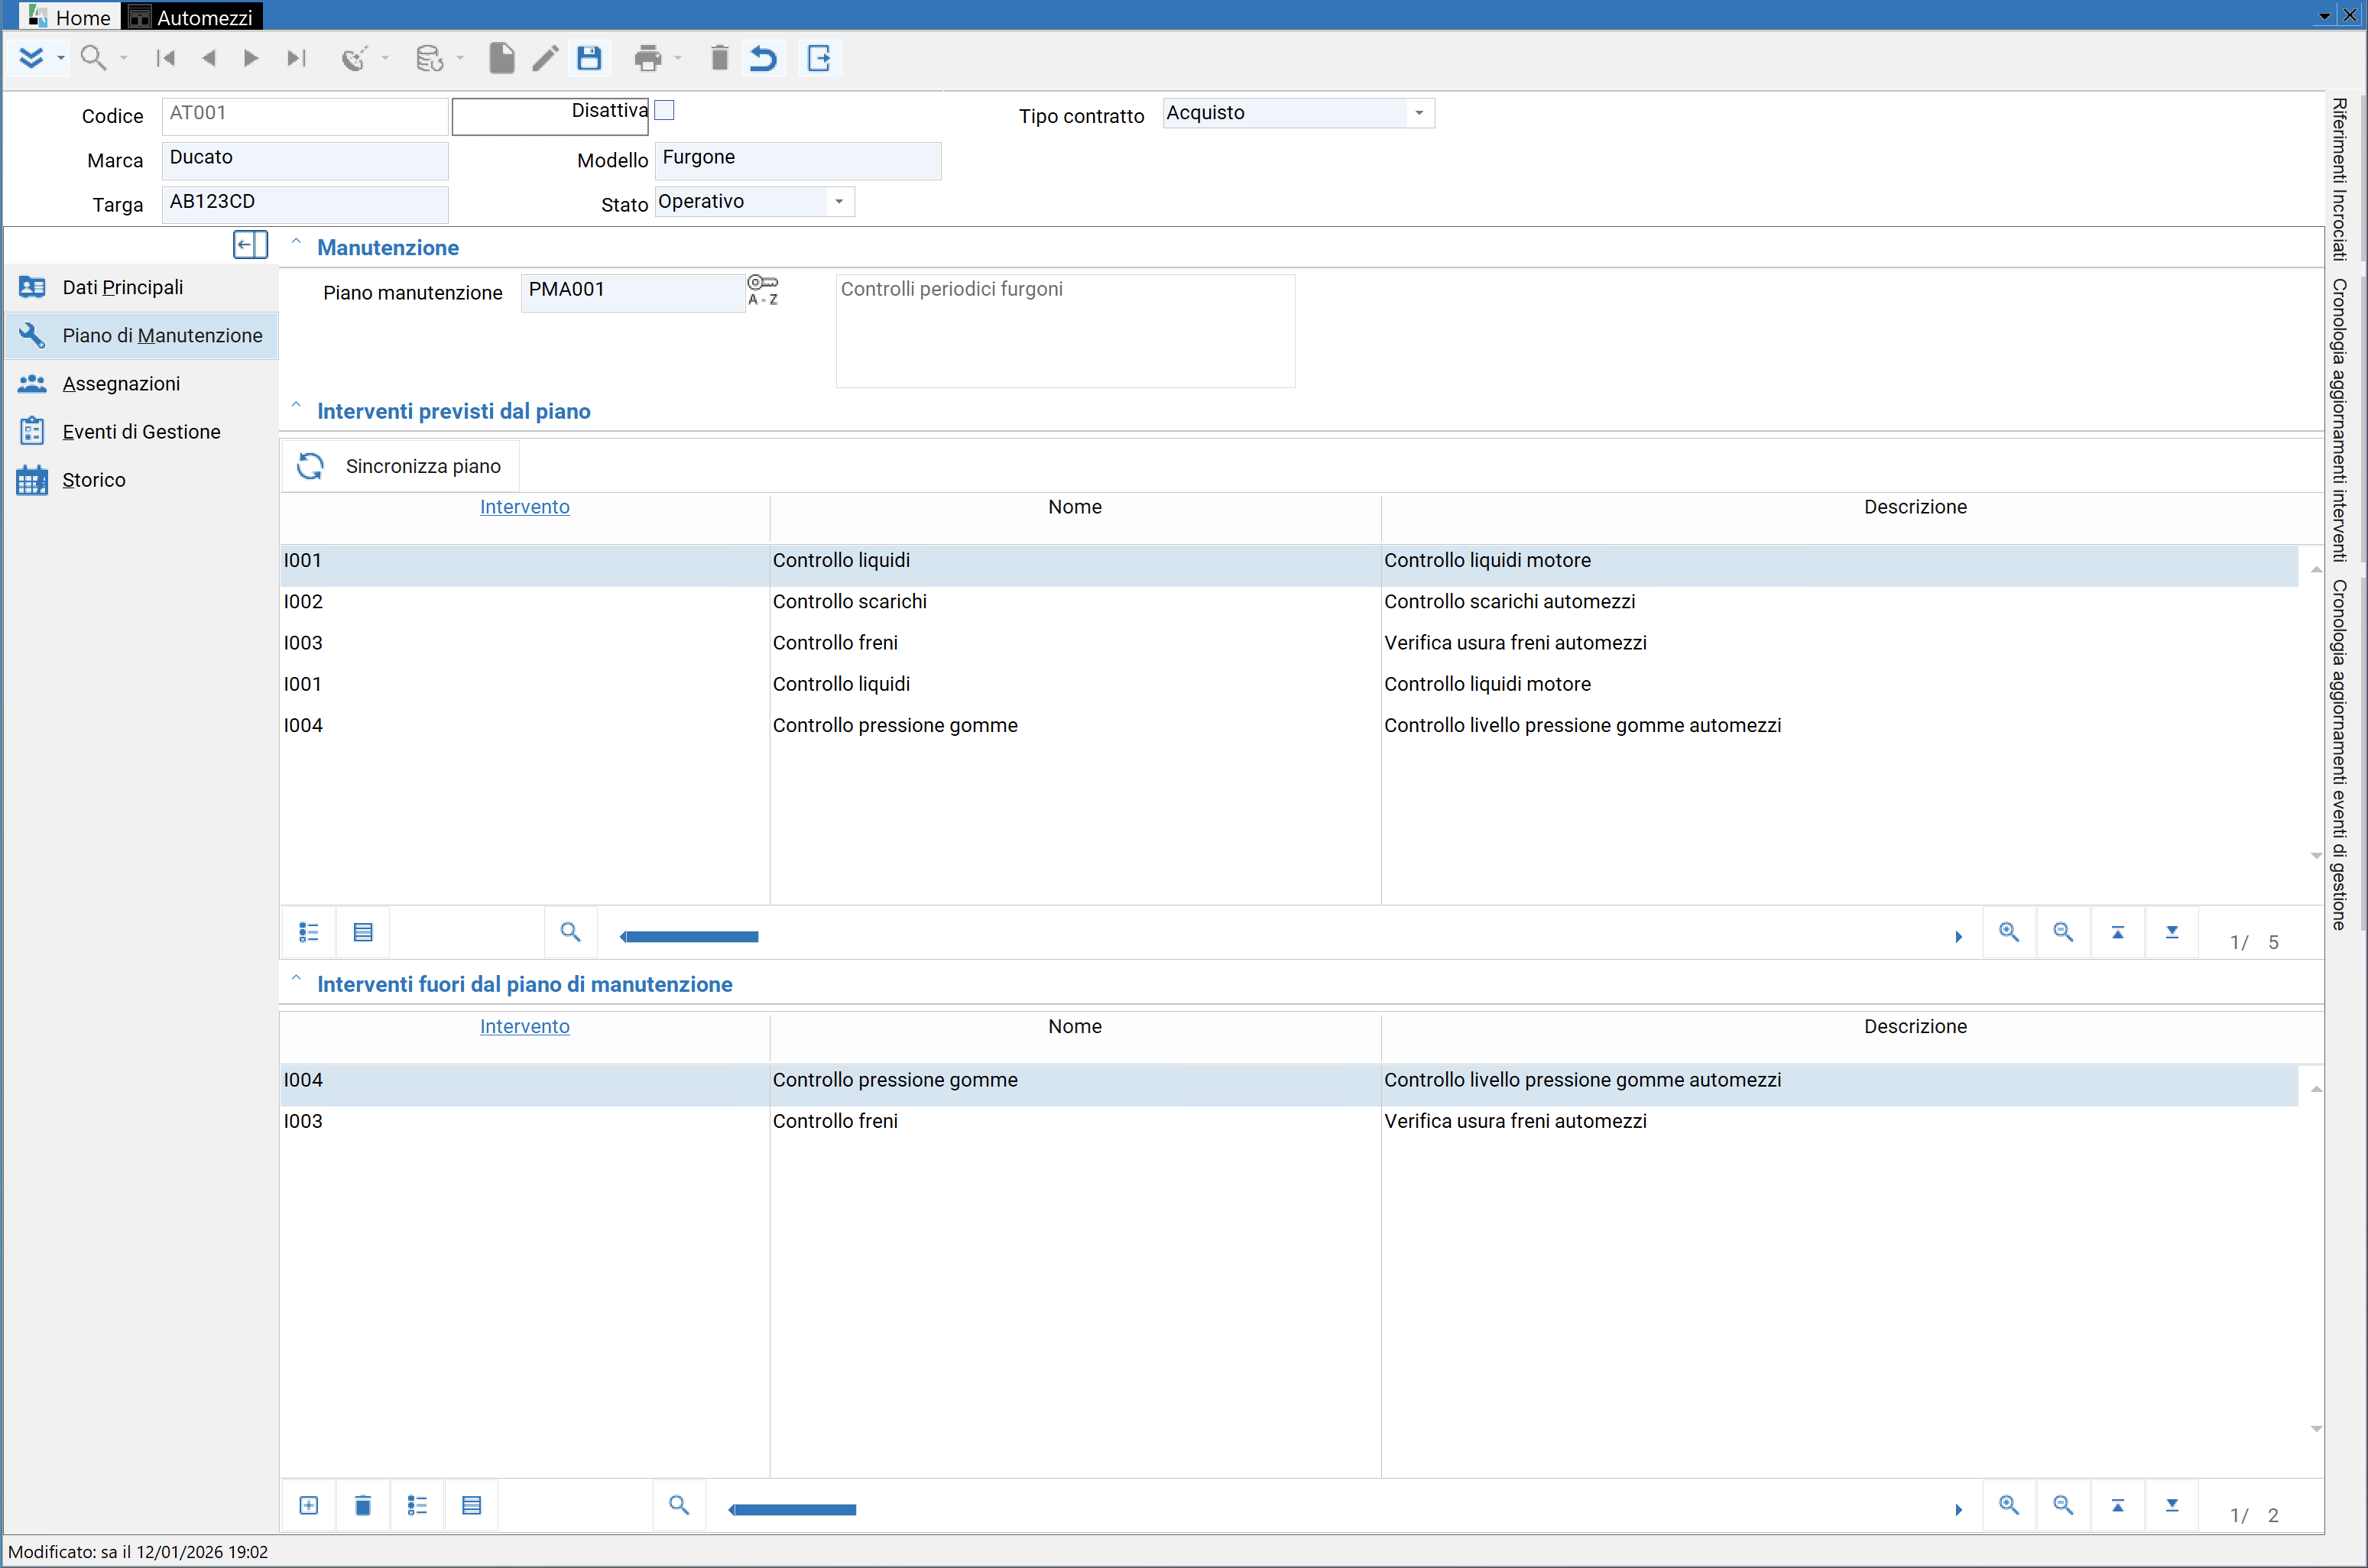Click the Sincronizza piano button
The image size is (2368, 1568).
click(400, 466)
